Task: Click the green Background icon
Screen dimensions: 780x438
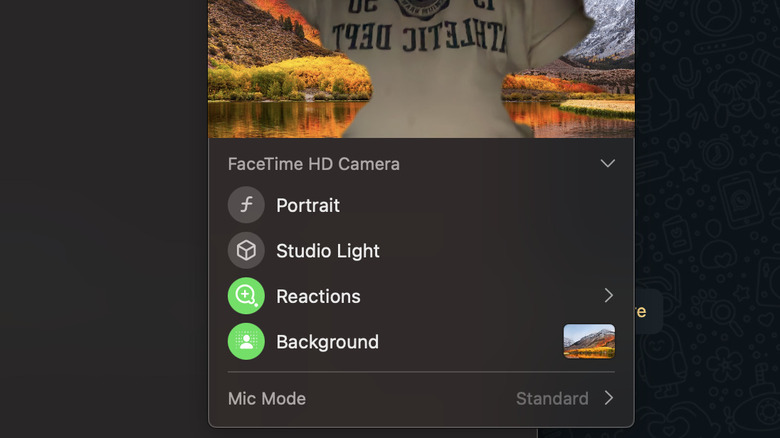Action: coord(246,342)
